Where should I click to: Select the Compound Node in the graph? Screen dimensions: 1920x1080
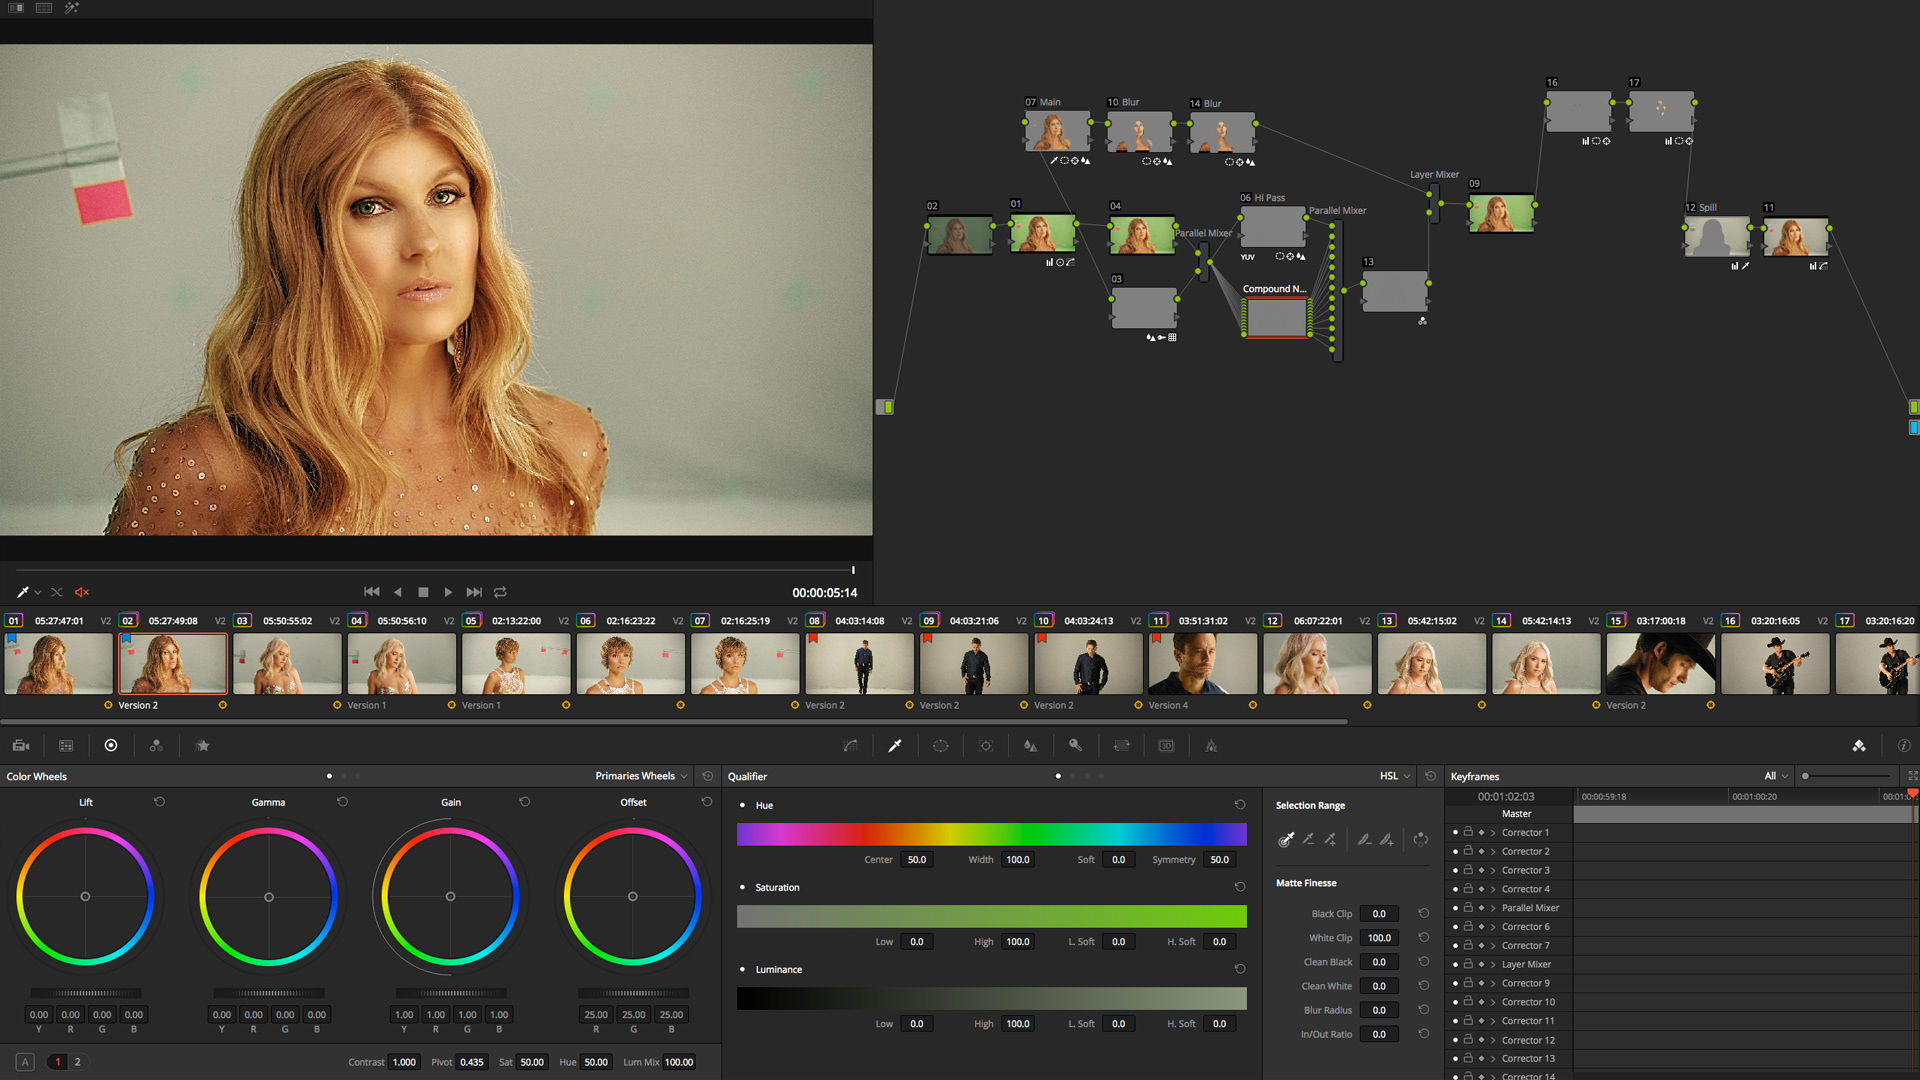tap(1277, 318)
